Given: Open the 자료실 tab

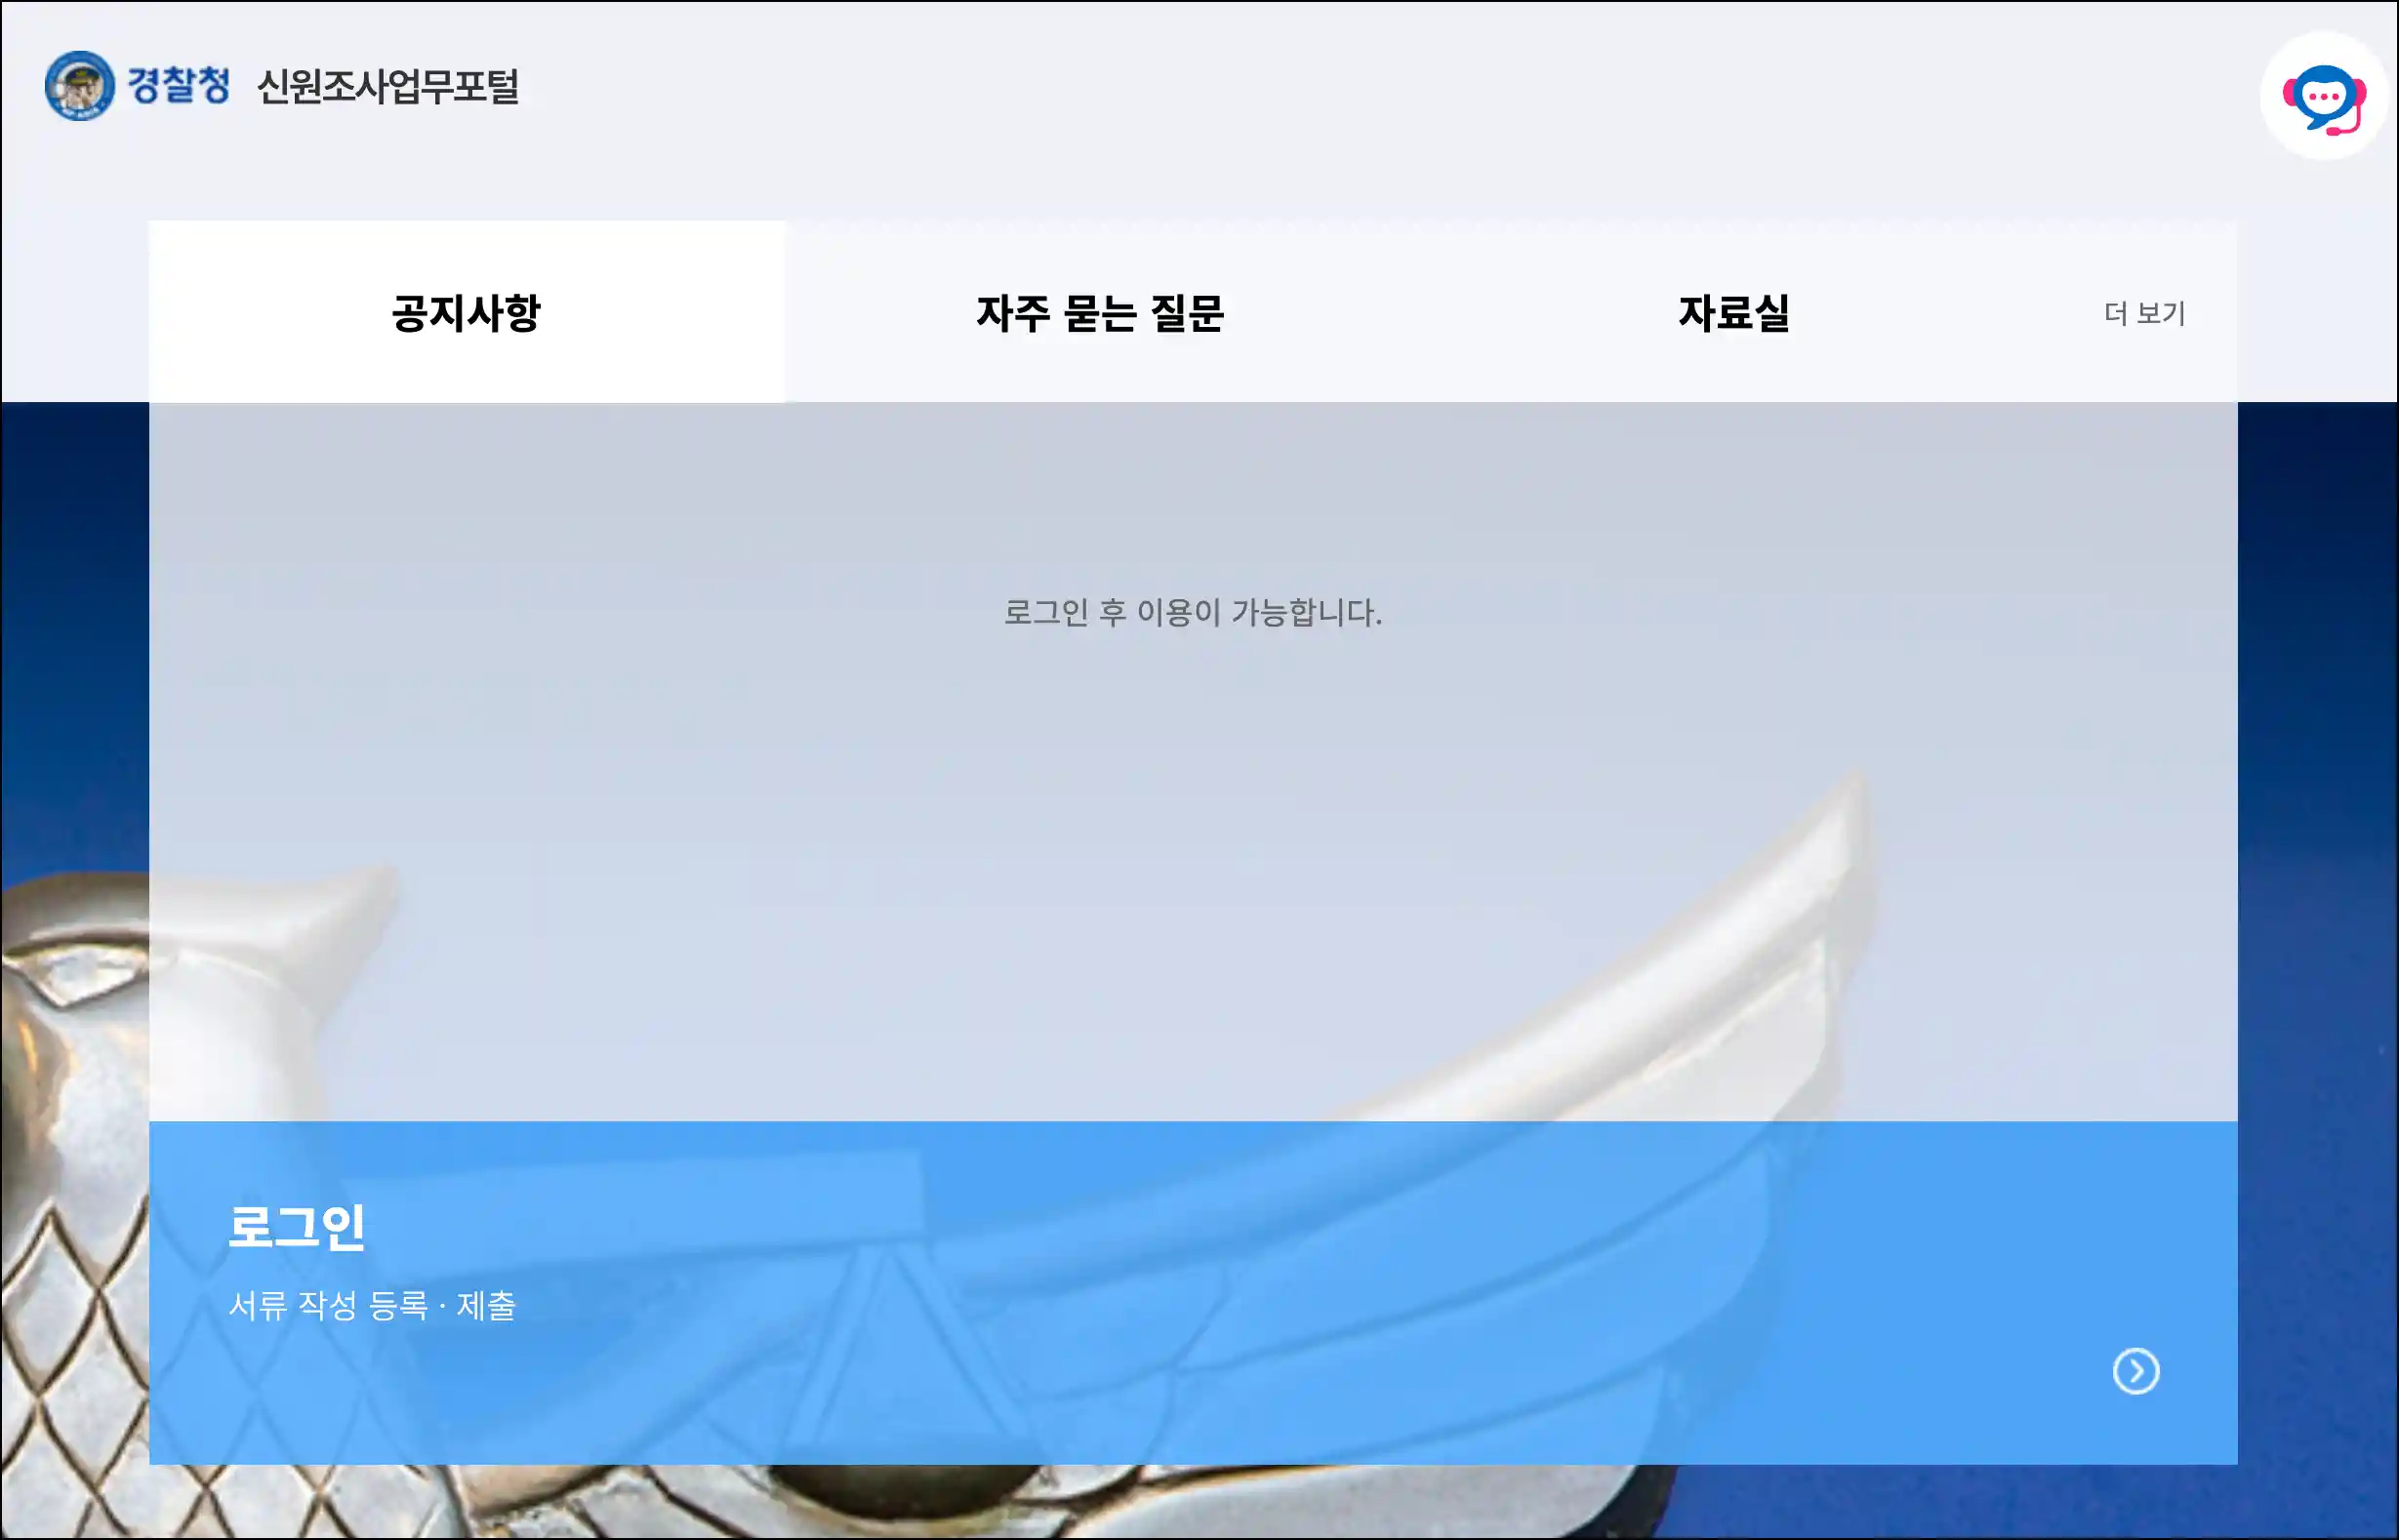Looking at the screenshot, I should tap(1733, 312).
